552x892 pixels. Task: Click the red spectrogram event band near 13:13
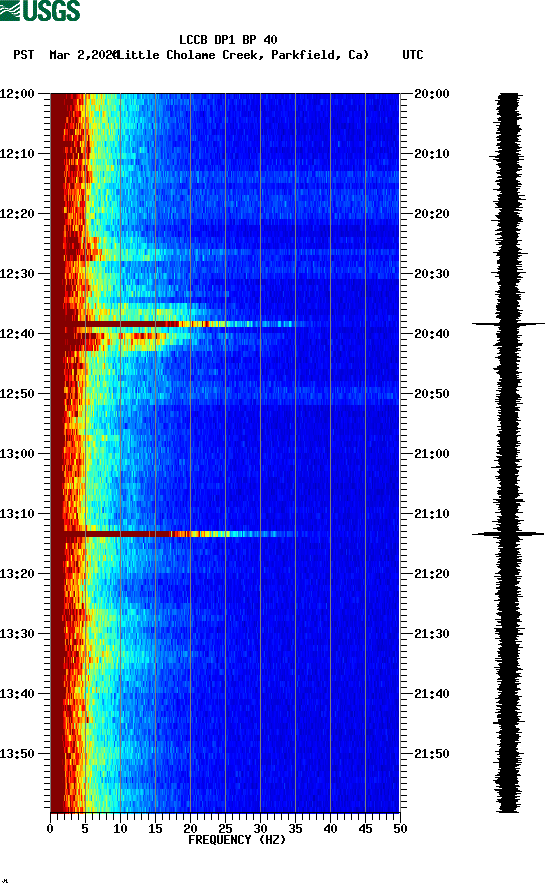pyautogui.click(x=174, y=534)
